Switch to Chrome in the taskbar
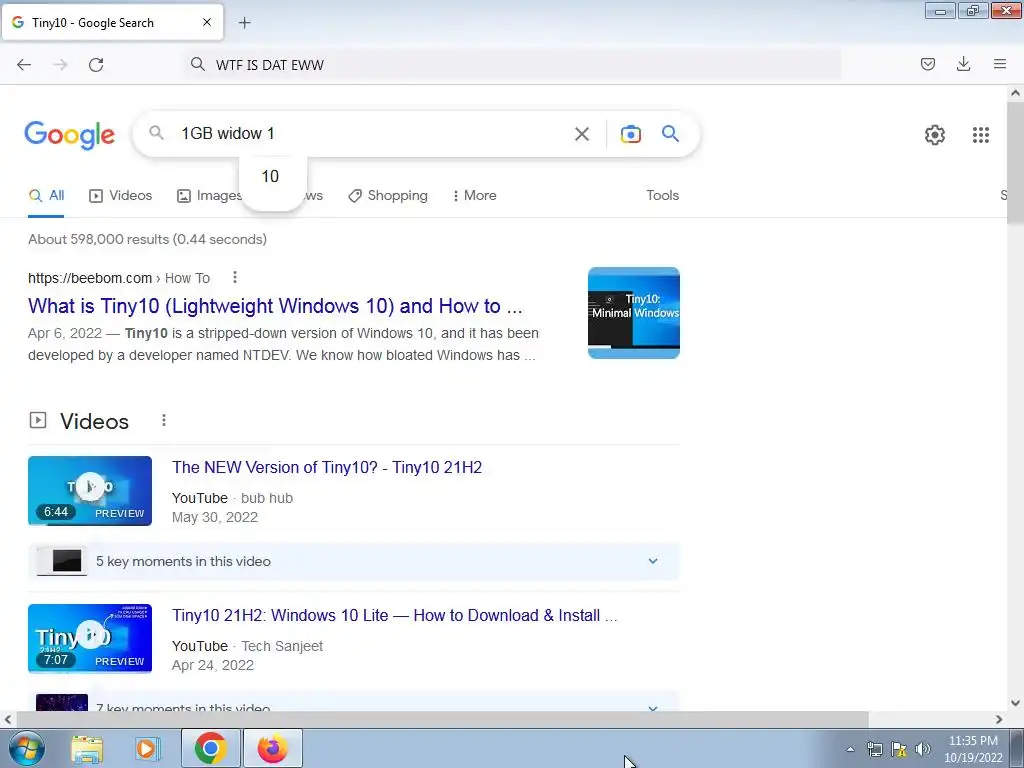Viewport: 1024px width, 768px height. coord(210,748)
